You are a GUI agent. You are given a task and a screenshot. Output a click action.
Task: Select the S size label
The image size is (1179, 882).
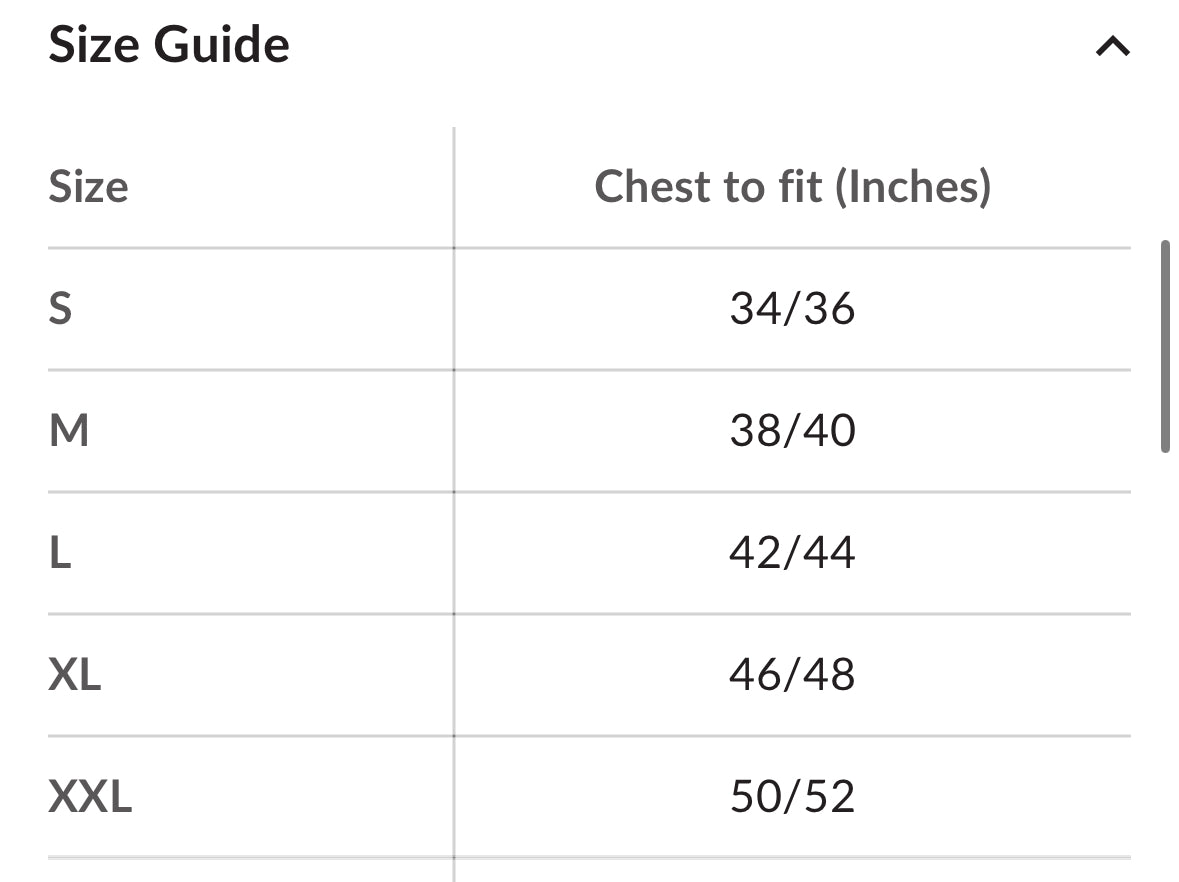[60, 308]
